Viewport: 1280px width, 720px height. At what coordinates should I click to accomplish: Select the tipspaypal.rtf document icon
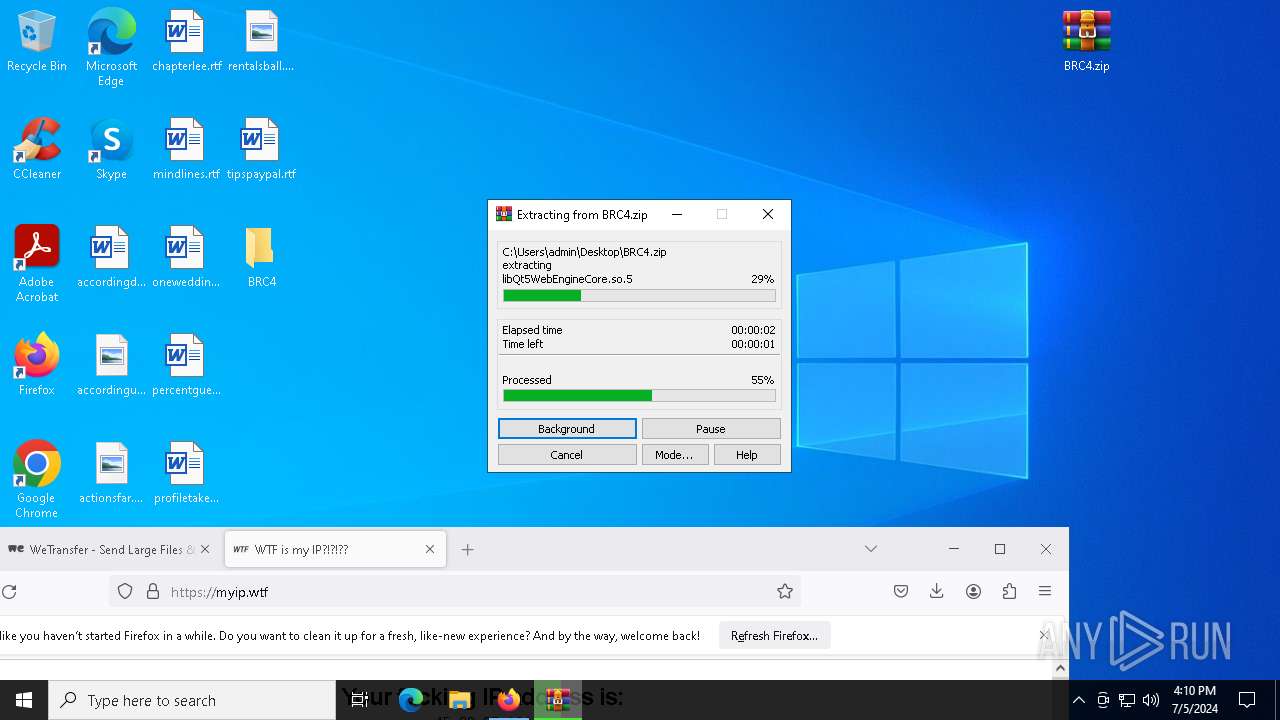[261, 150]
